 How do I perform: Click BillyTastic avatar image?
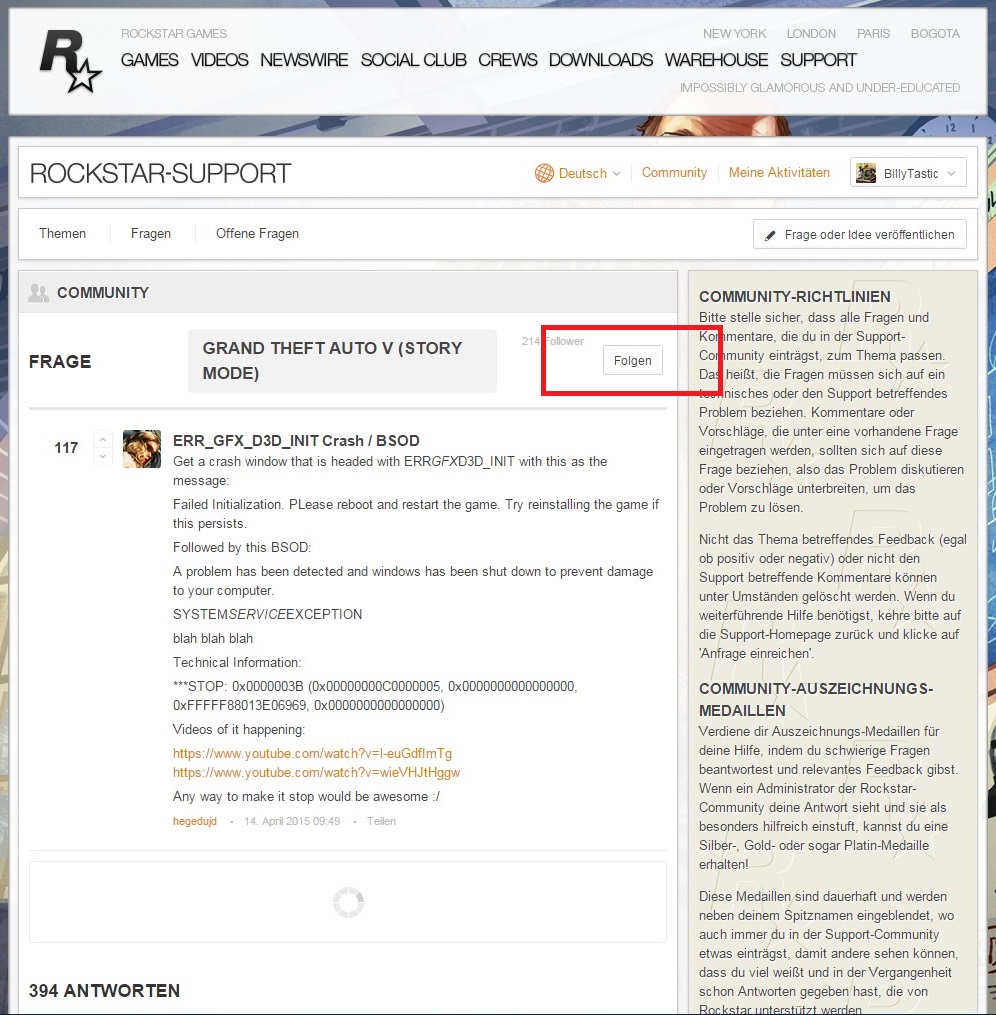click(x=866, y=173)
